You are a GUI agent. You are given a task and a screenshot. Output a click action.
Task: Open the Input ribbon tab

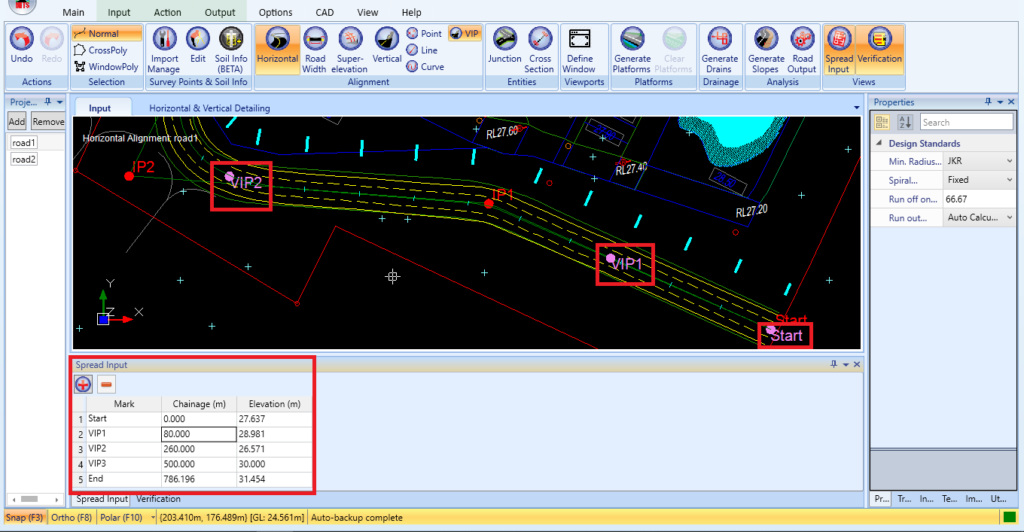[x=119, y=12]
